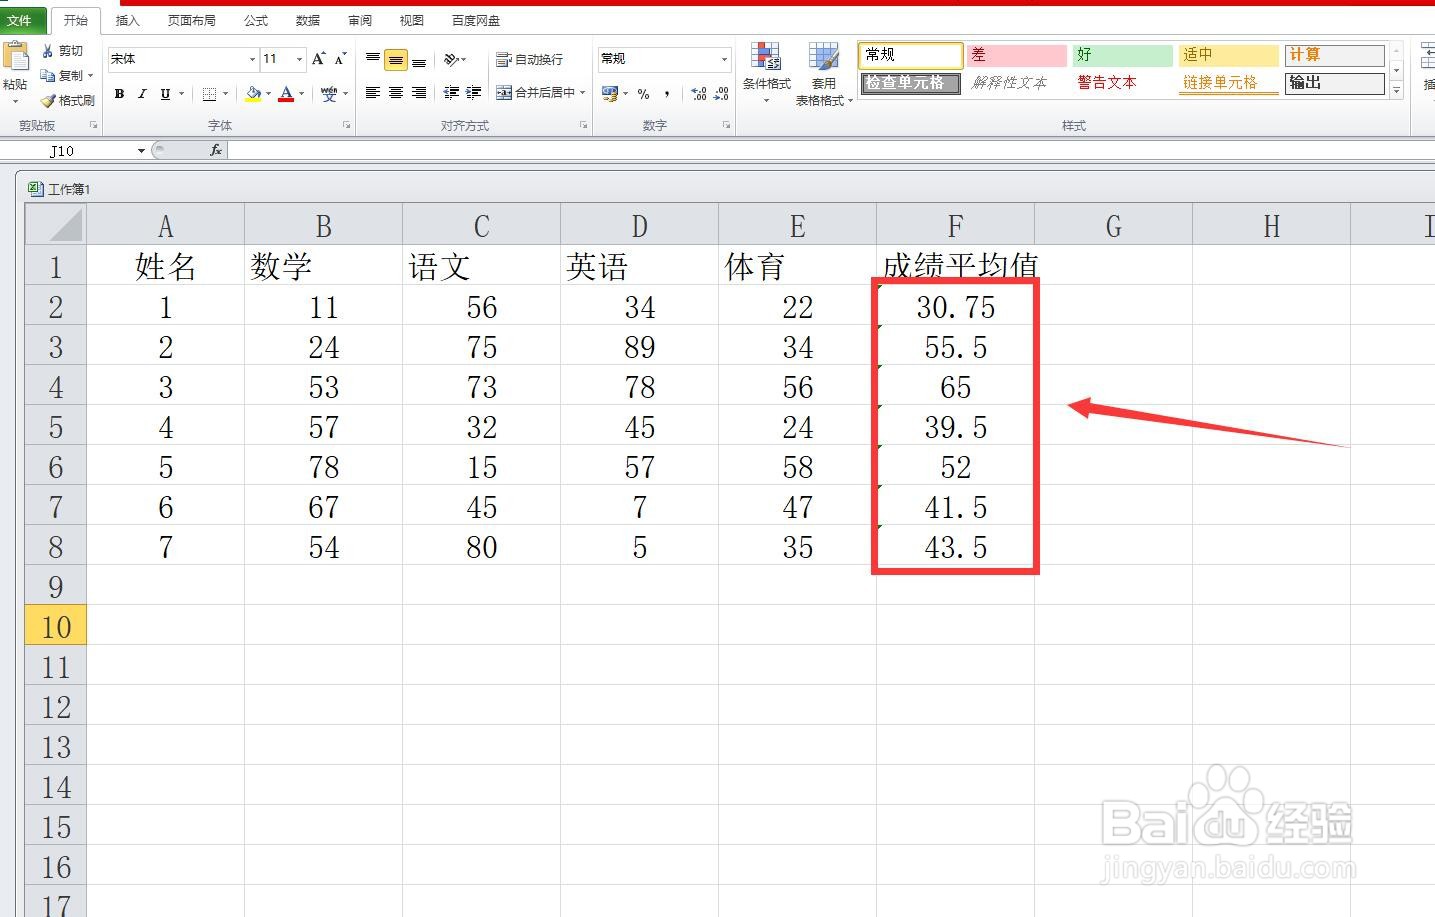Toggle center horizontal alignment
This screenshot has height=917, width=1435.
pos(396,93)
